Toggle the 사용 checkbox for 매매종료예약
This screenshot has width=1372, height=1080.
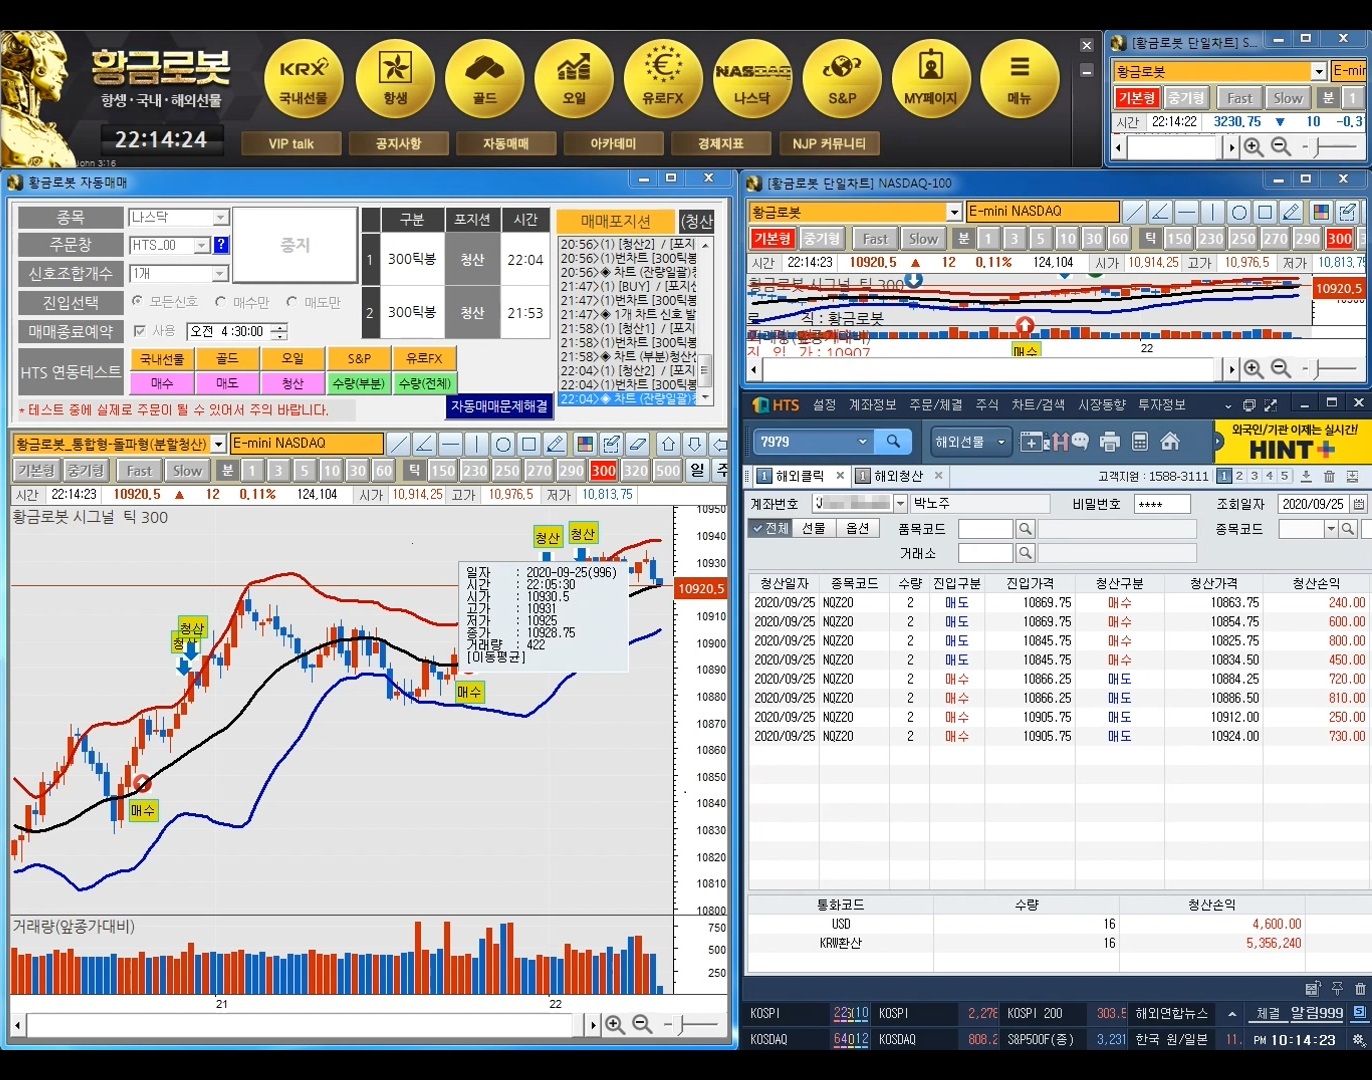point(139,331)
